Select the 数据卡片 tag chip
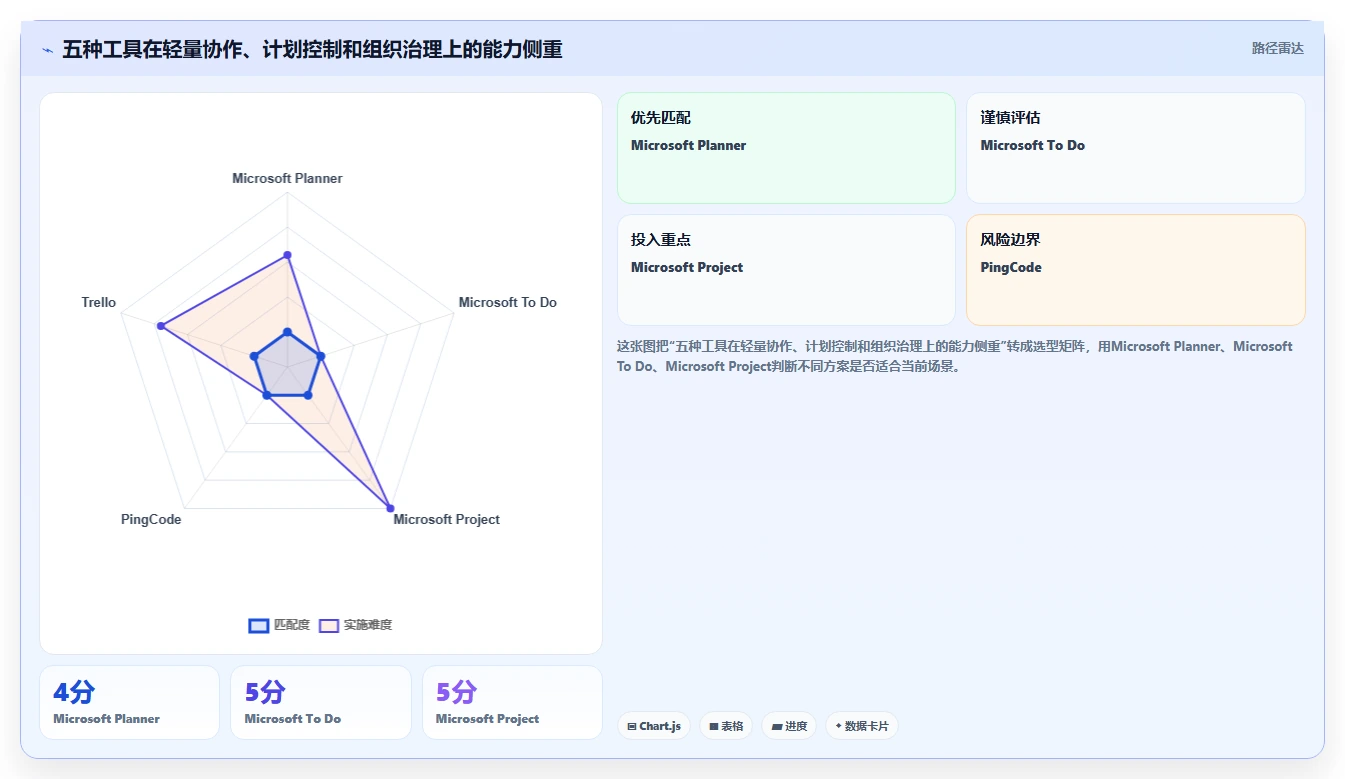Screen dimensions: 1345x779 click(x=861, y=726)
